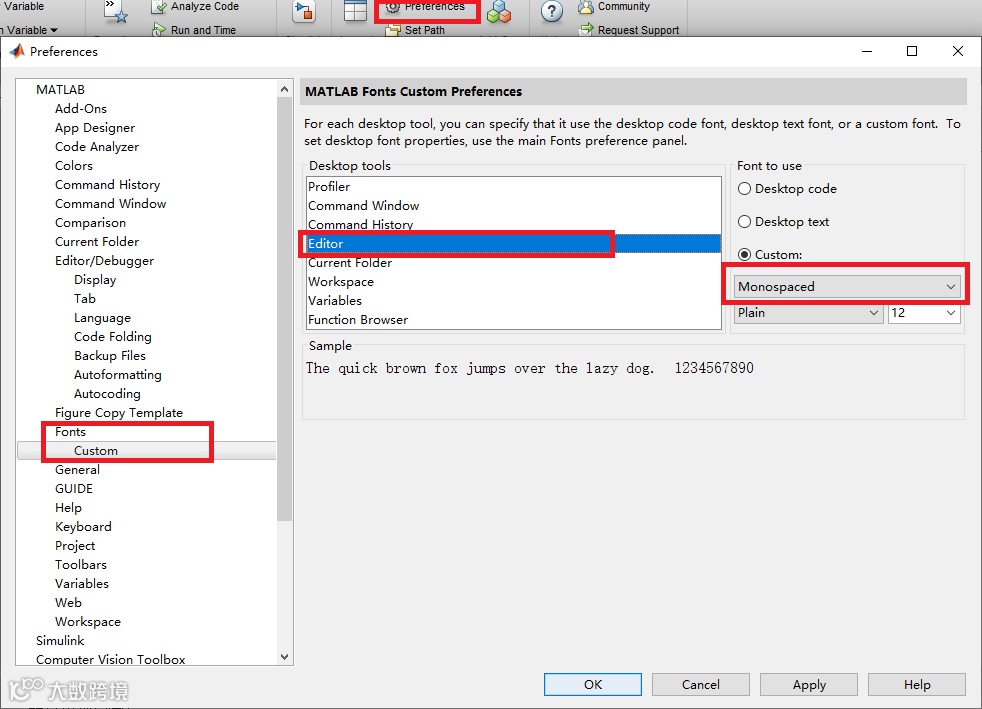
Task: Open the Web preferences tree item
Action: coord(68,603)
